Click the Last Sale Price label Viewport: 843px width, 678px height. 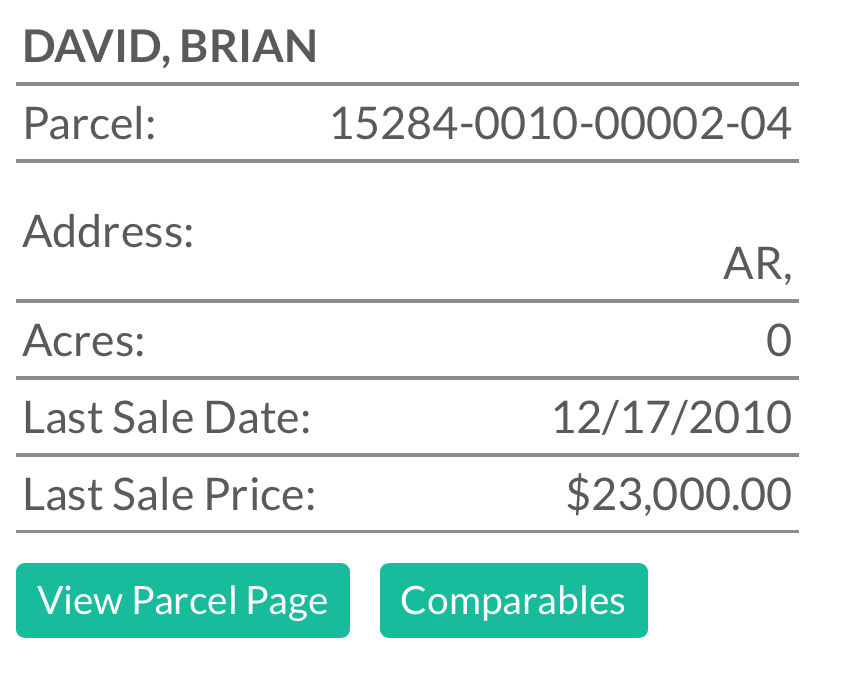tap(169, 494)
